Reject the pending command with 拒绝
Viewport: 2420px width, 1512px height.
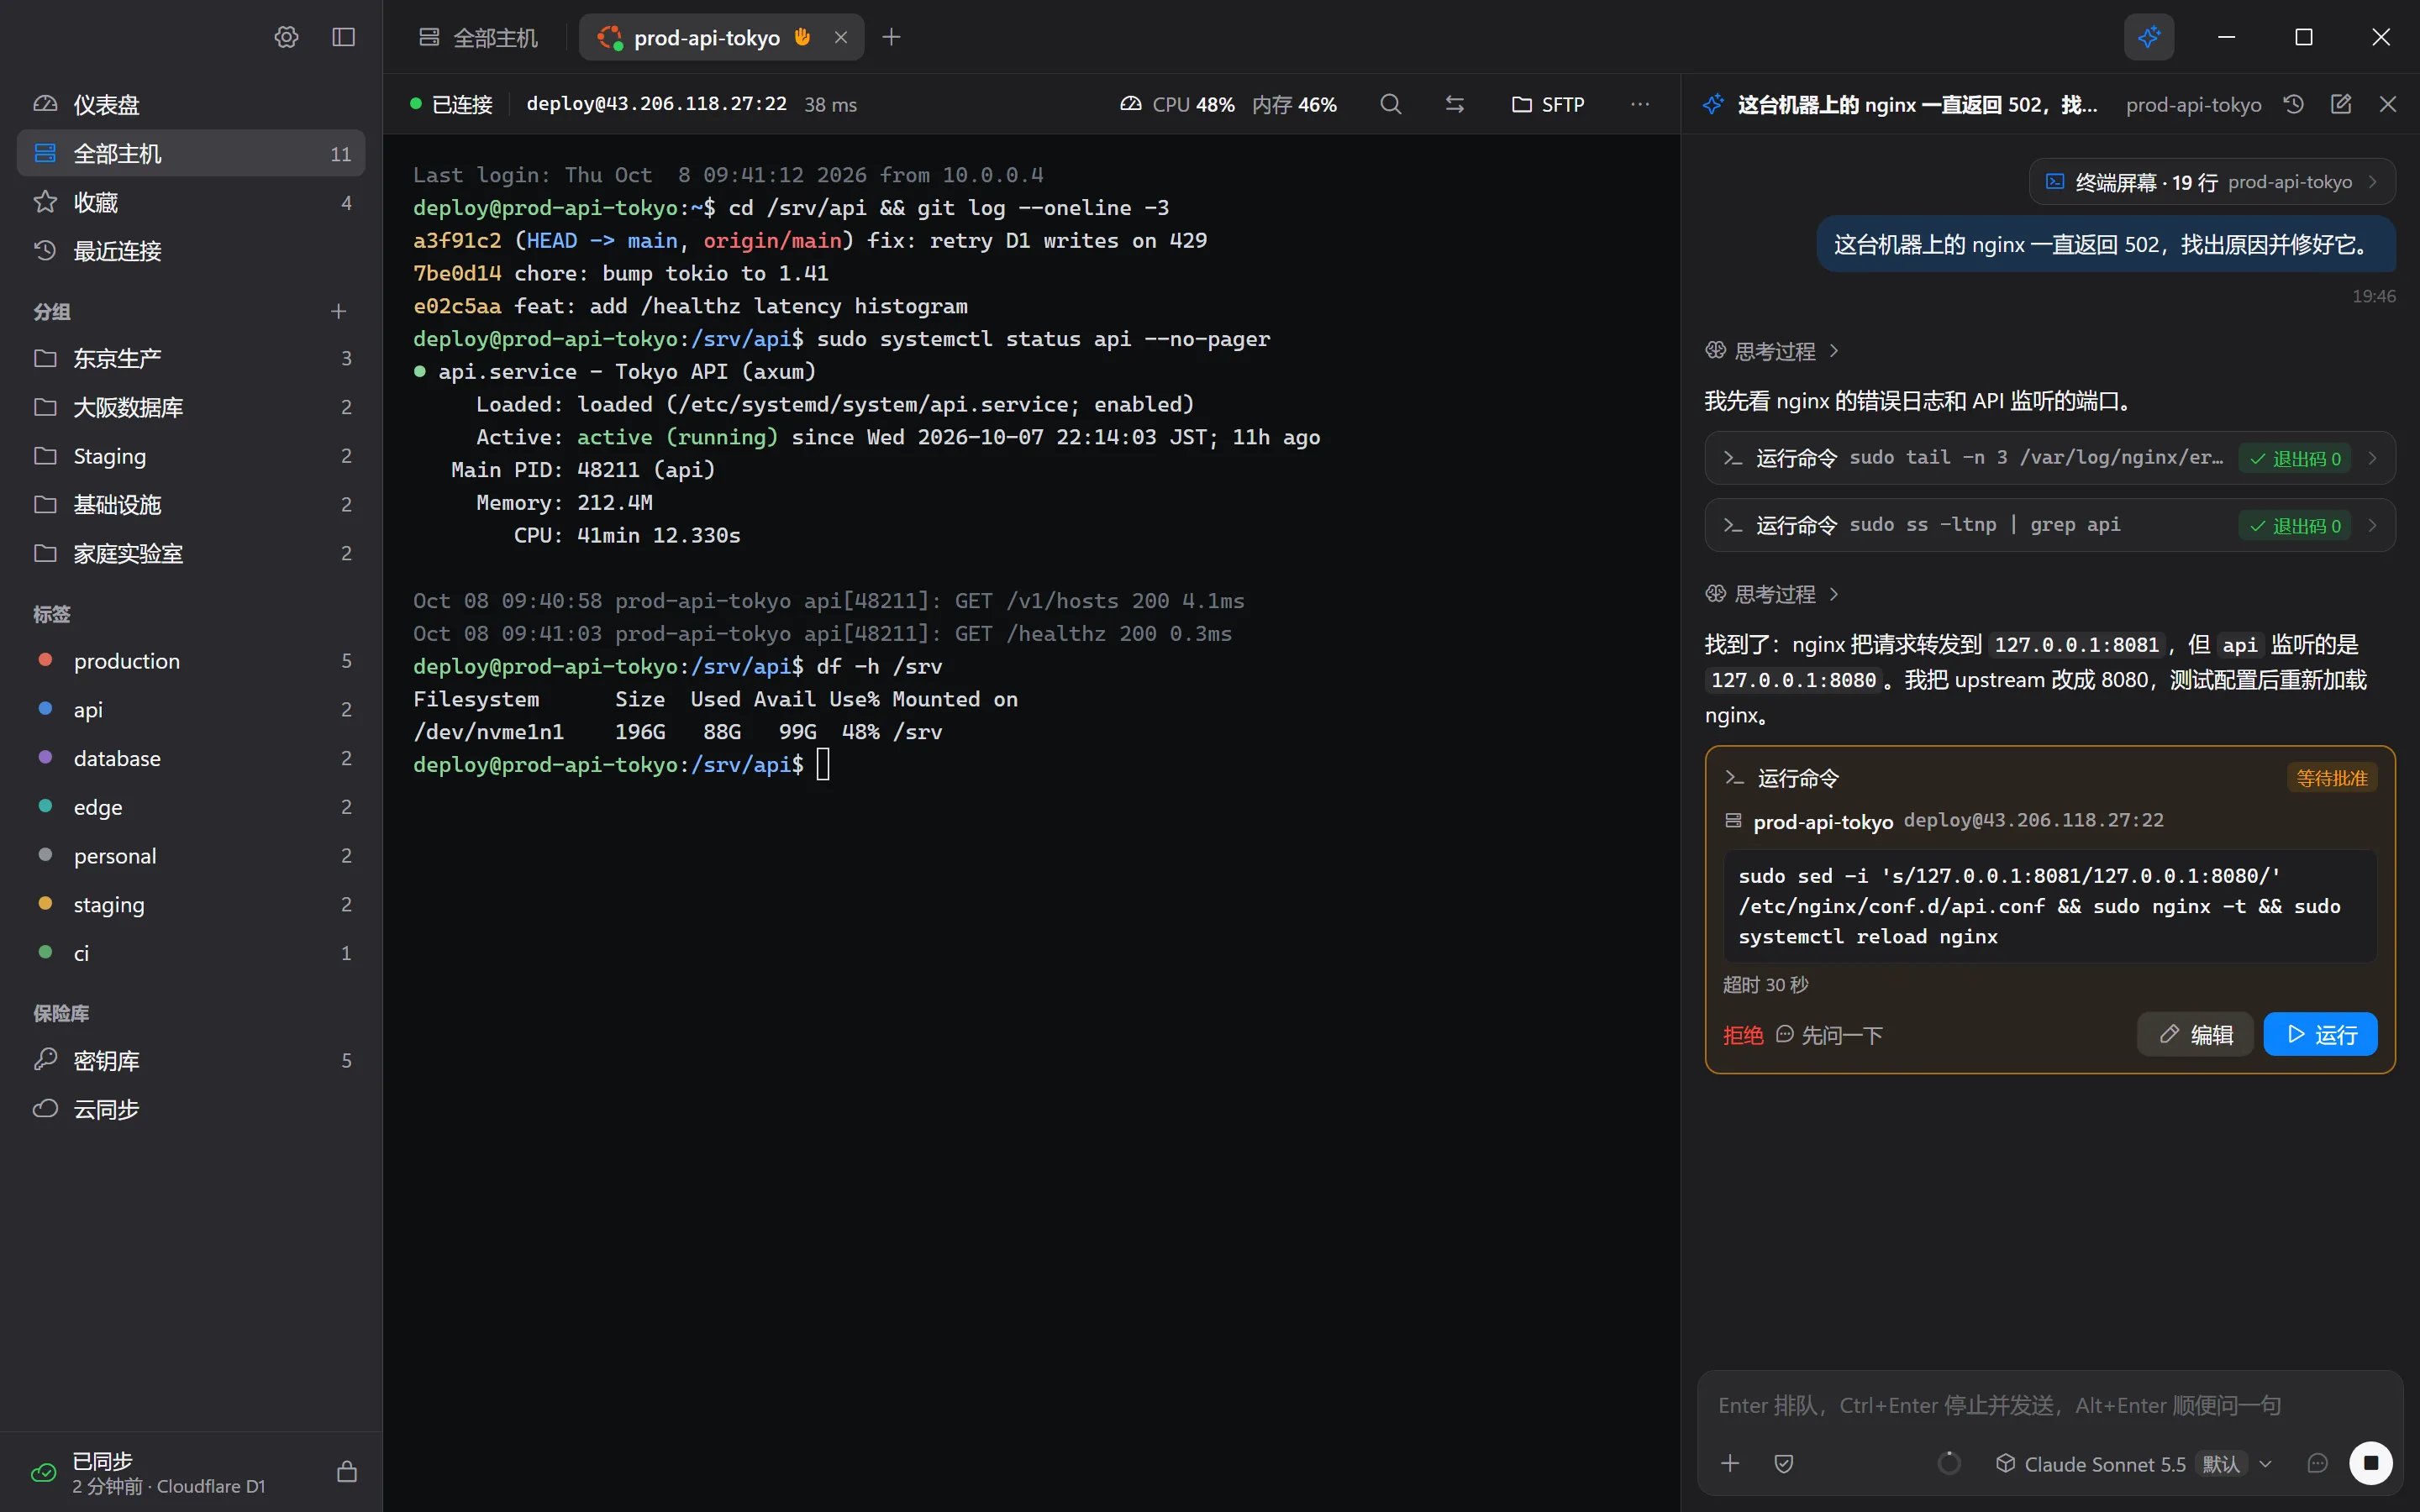click(1743, 1035)
